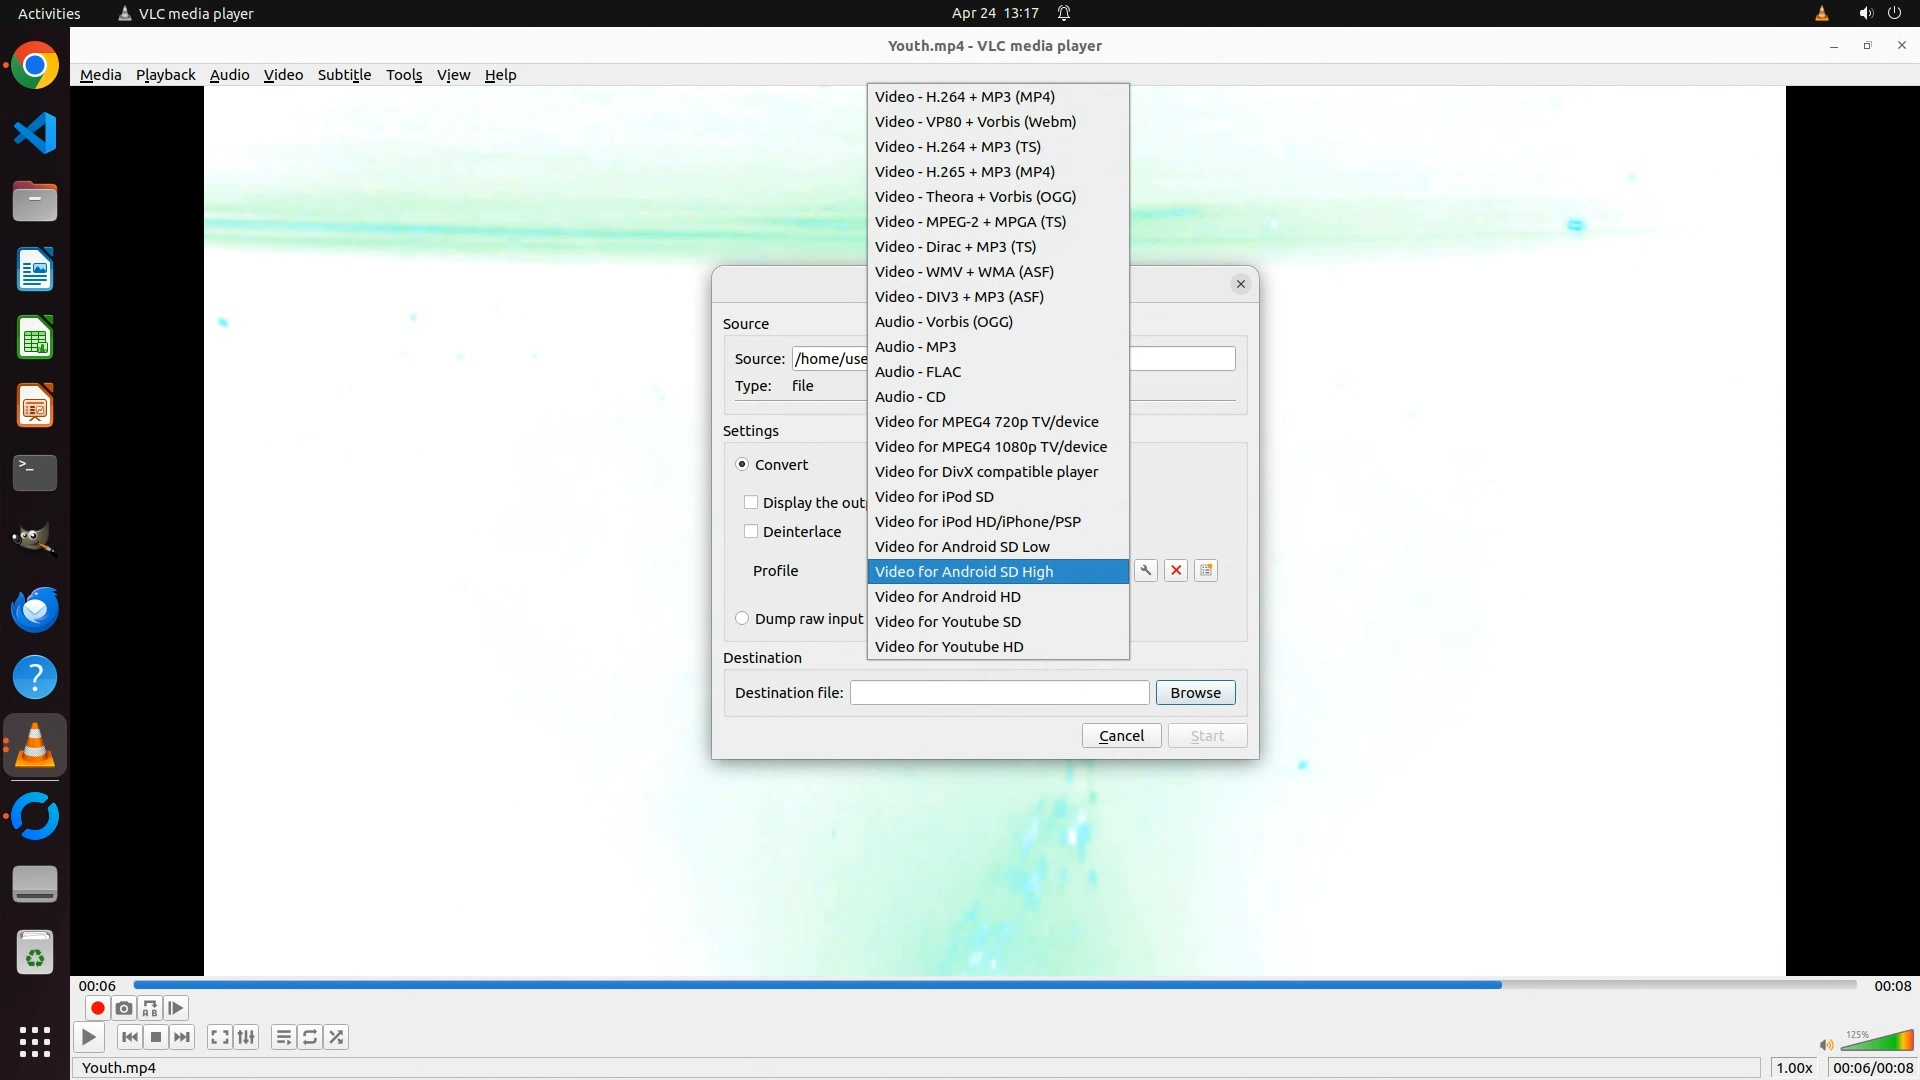Delete selected profile red X icon

pos(1176,570)
